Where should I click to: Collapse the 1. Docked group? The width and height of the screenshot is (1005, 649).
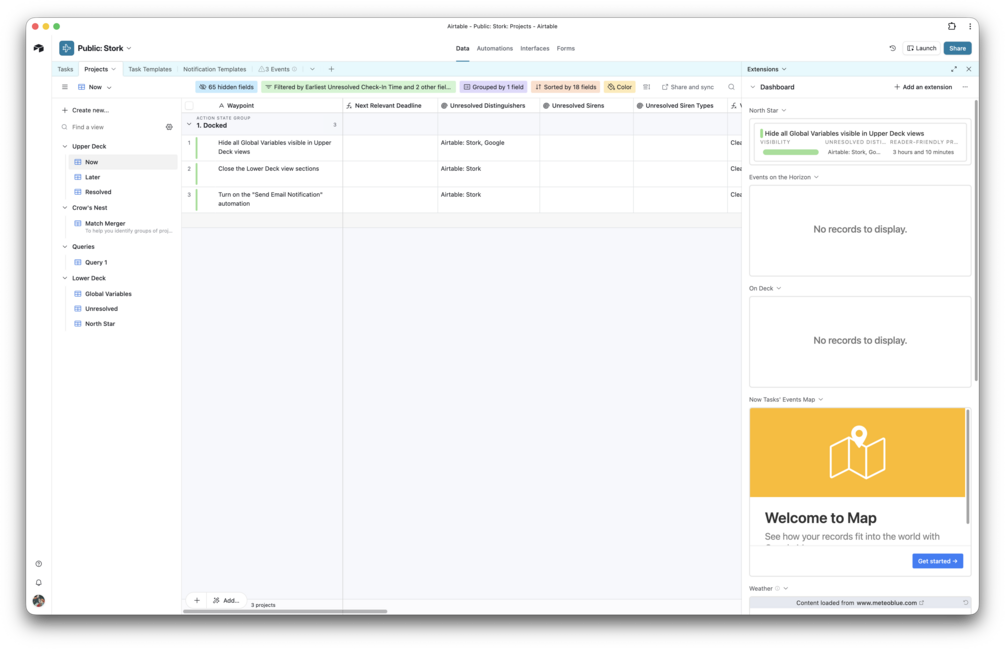(x=189, y=125)
